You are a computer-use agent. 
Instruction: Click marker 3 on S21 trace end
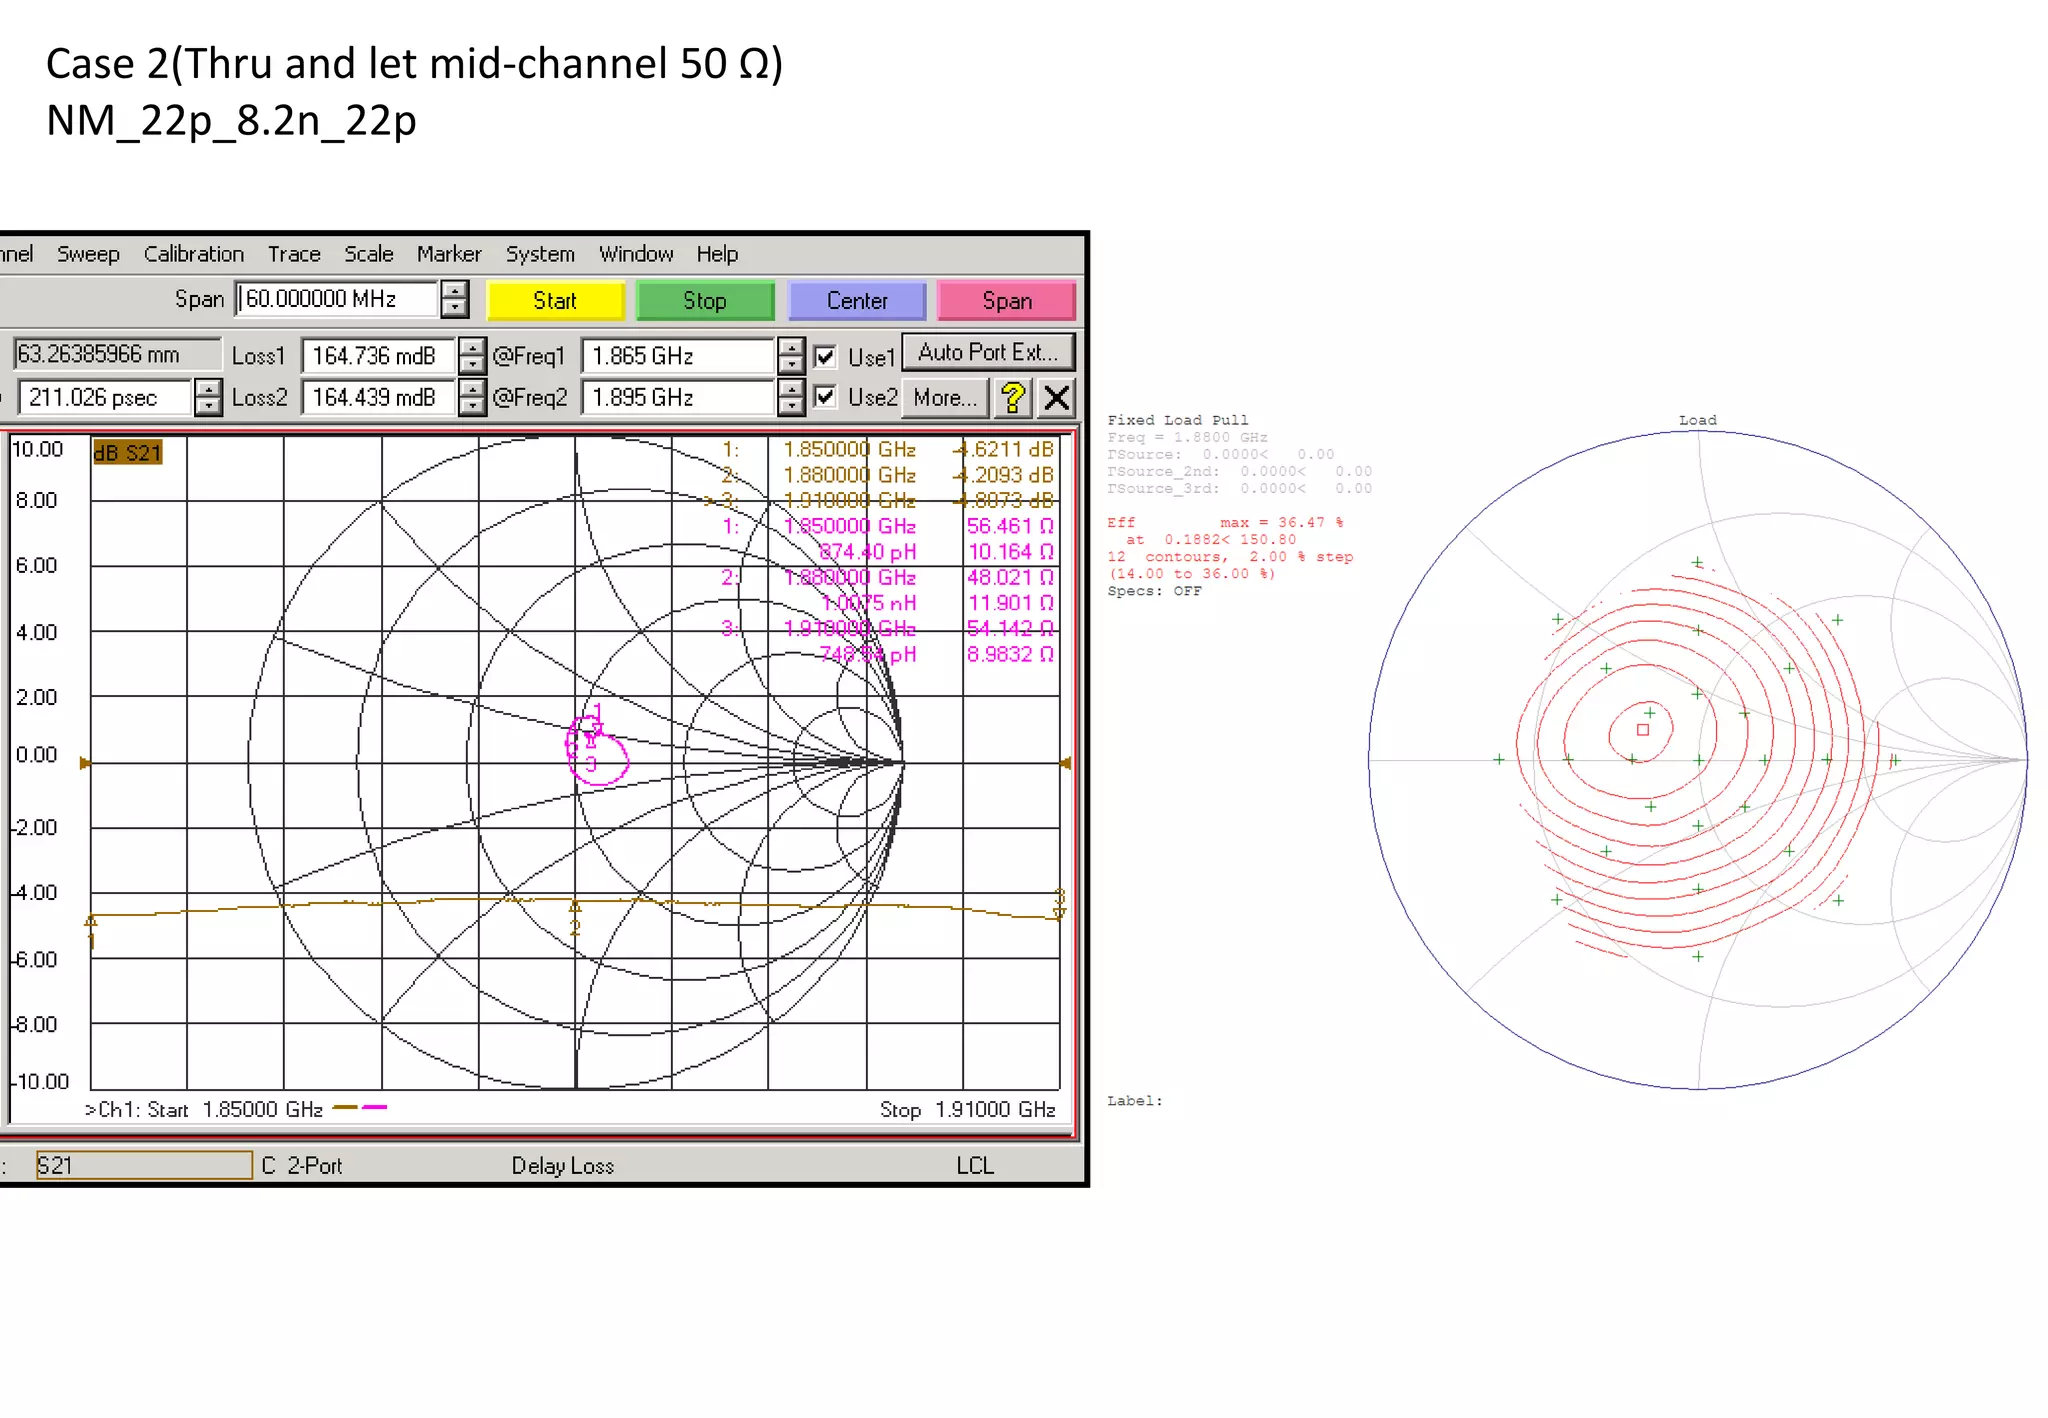[x=1060, y=904]
